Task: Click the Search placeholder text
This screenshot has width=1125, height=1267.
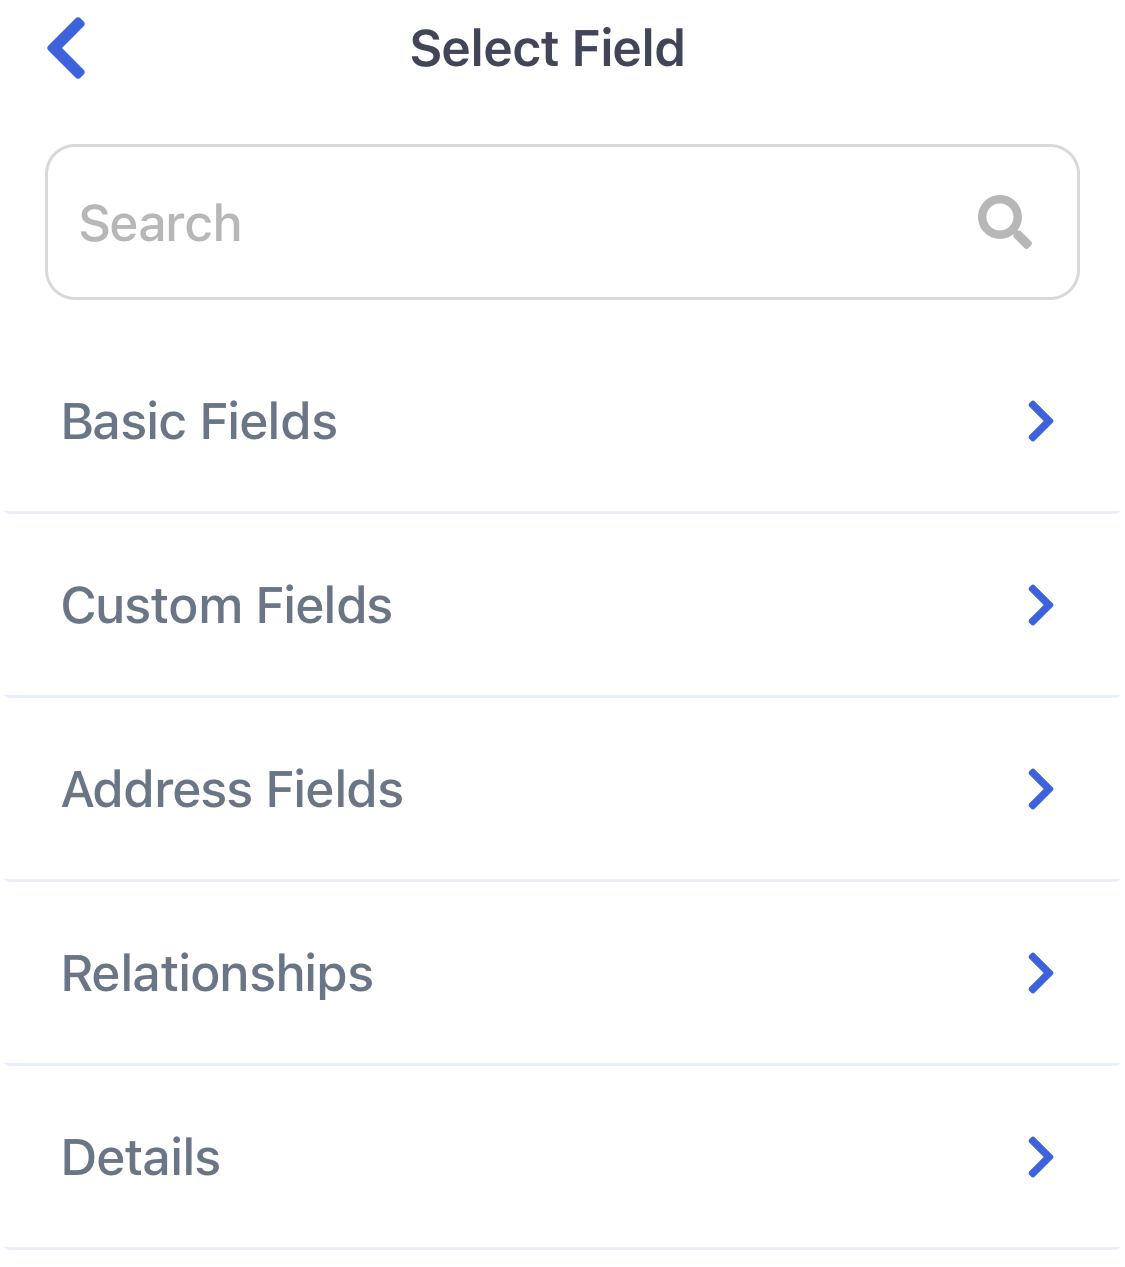Action: pyautogui.click(x=160, y=223)
